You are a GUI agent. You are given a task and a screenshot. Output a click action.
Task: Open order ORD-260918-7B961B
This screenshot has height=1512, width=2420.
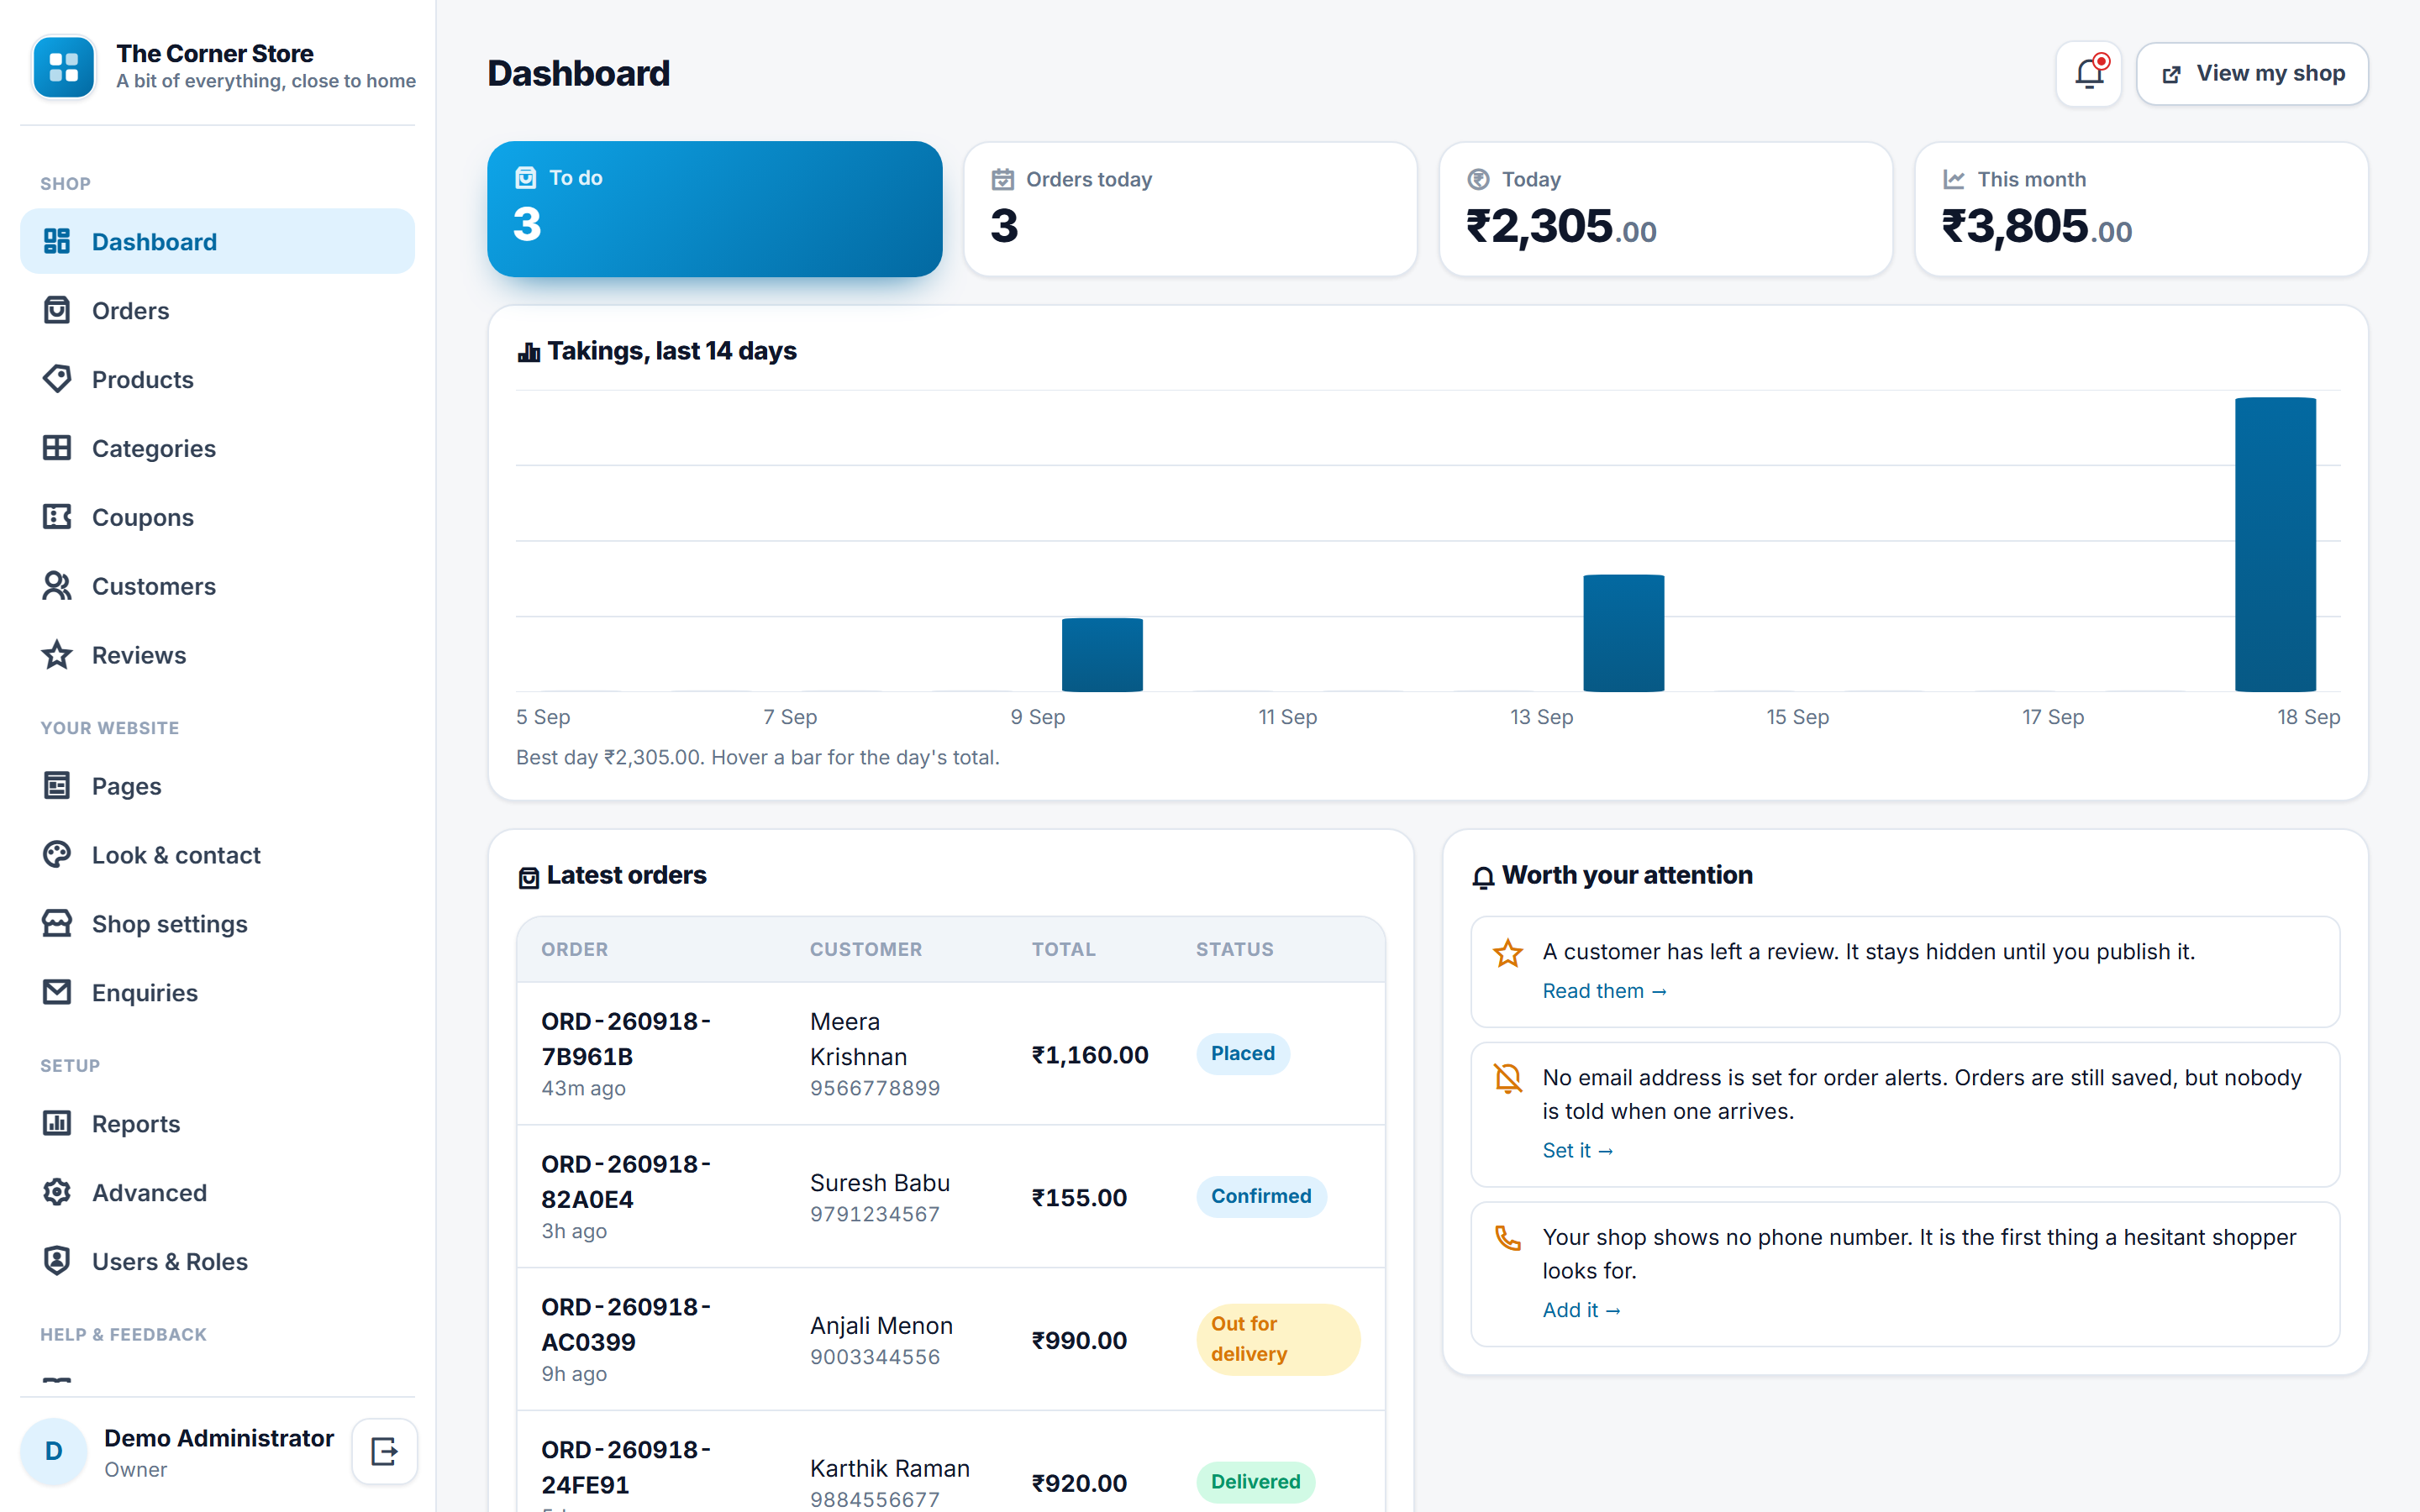coord(626,1039)
